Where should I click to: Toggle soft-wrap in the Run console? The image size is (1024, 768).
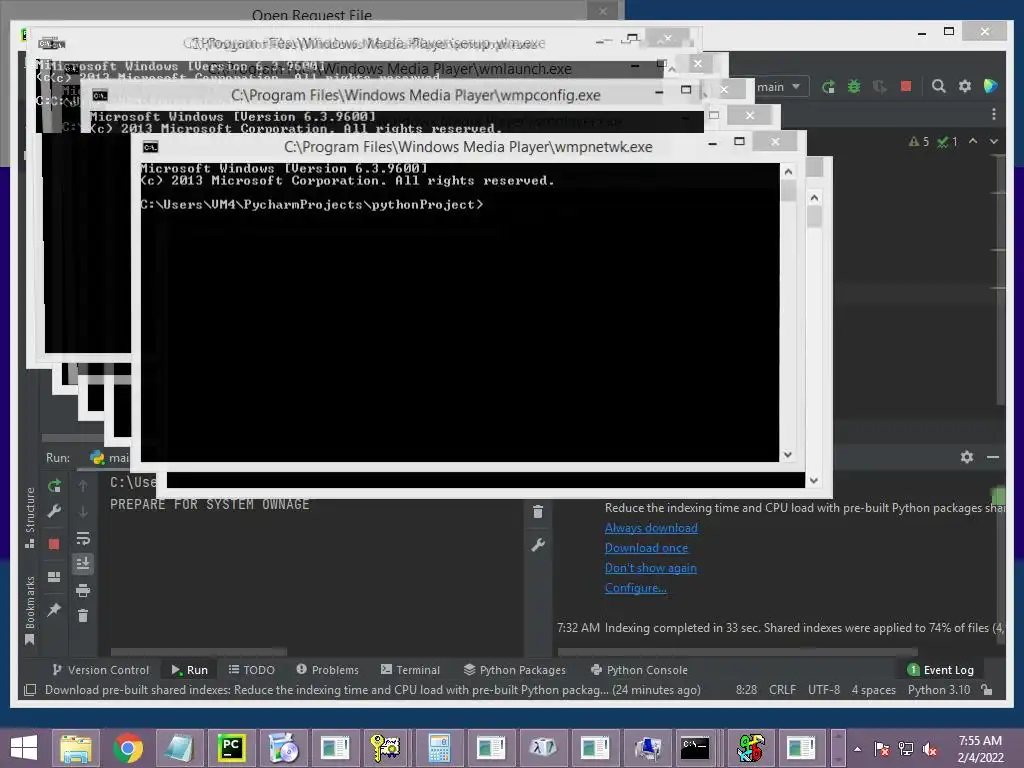83,538
